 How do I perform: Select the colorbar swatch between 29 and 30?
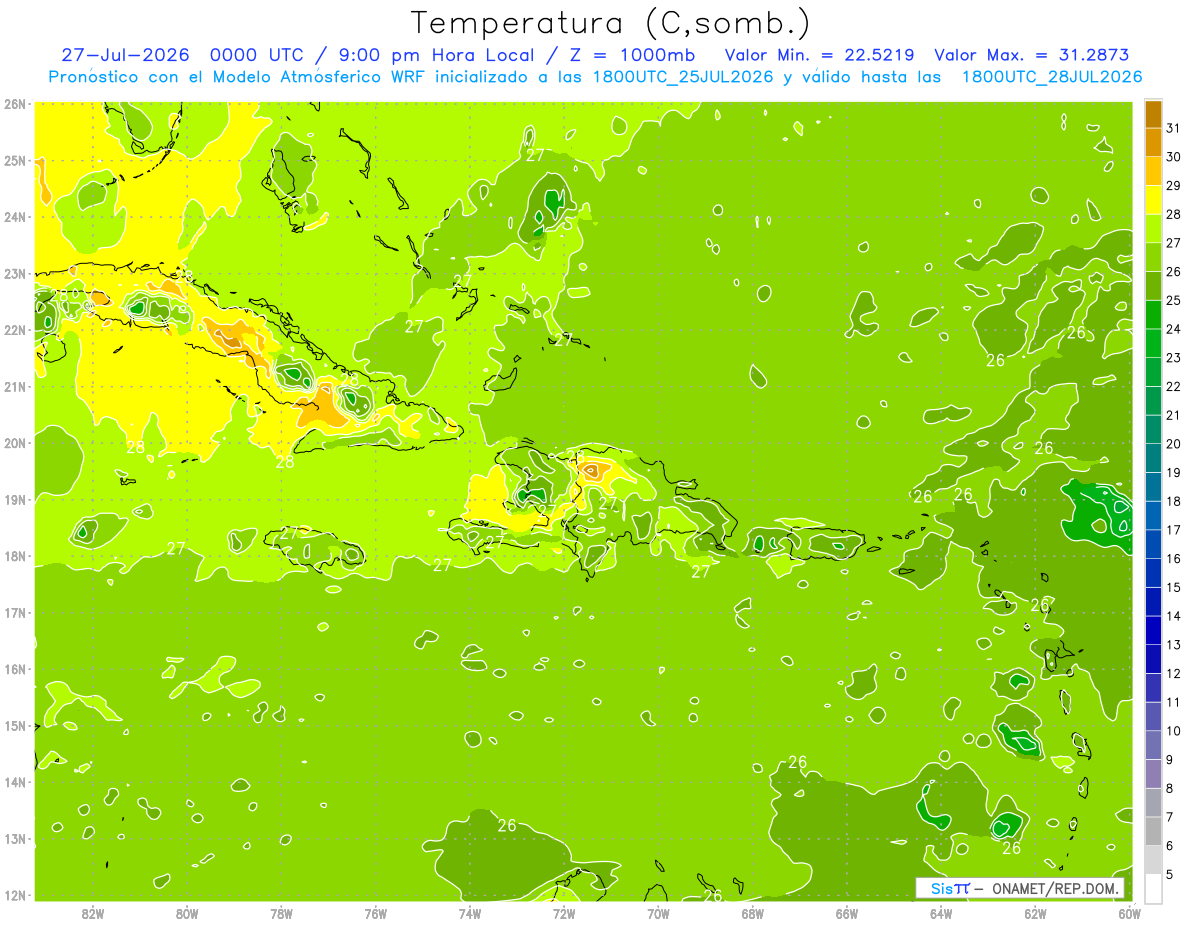tap(1153, 170)
